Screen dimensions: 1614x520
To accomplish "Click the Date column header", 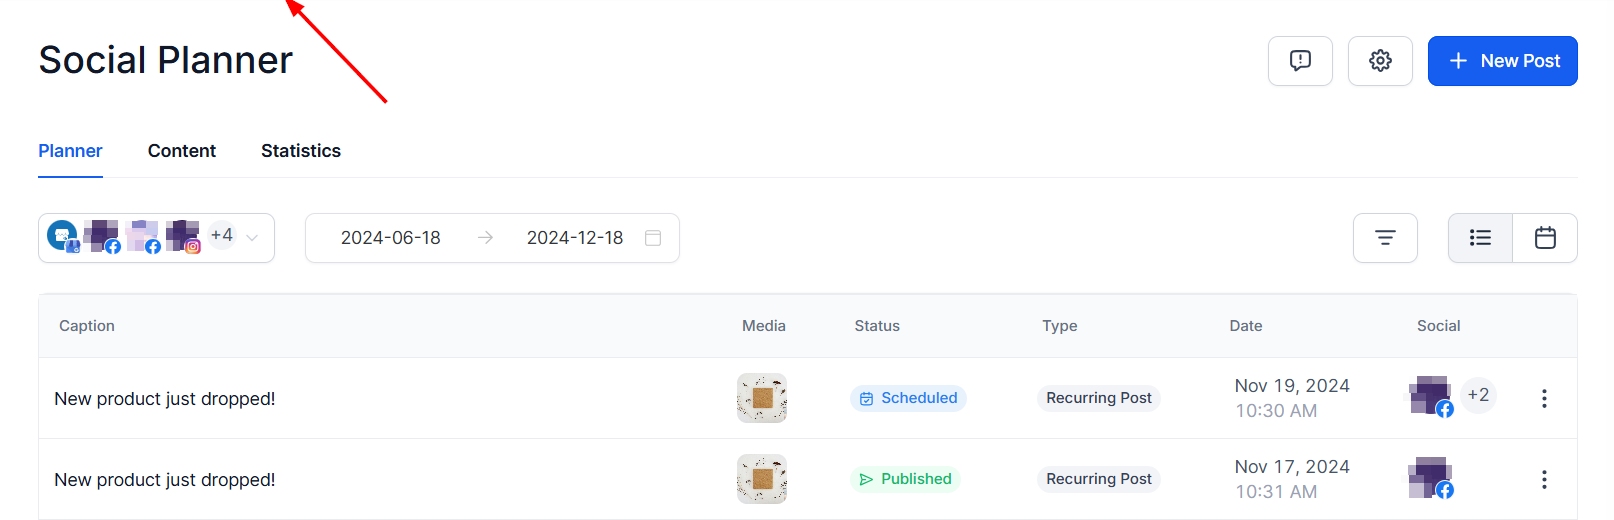I will [1246, 326].
